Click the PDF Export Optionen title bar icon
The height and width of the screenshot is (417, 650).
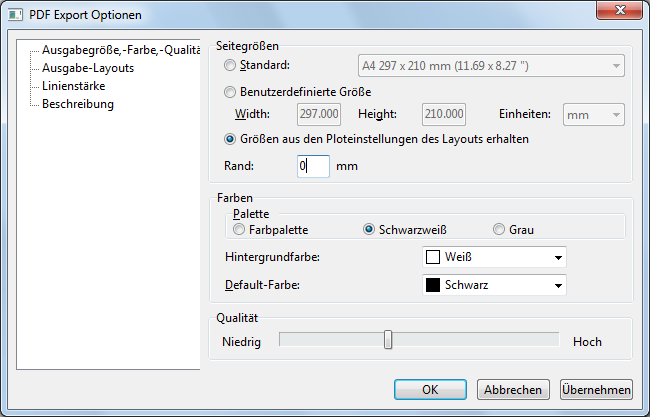[x=14, y=15]
